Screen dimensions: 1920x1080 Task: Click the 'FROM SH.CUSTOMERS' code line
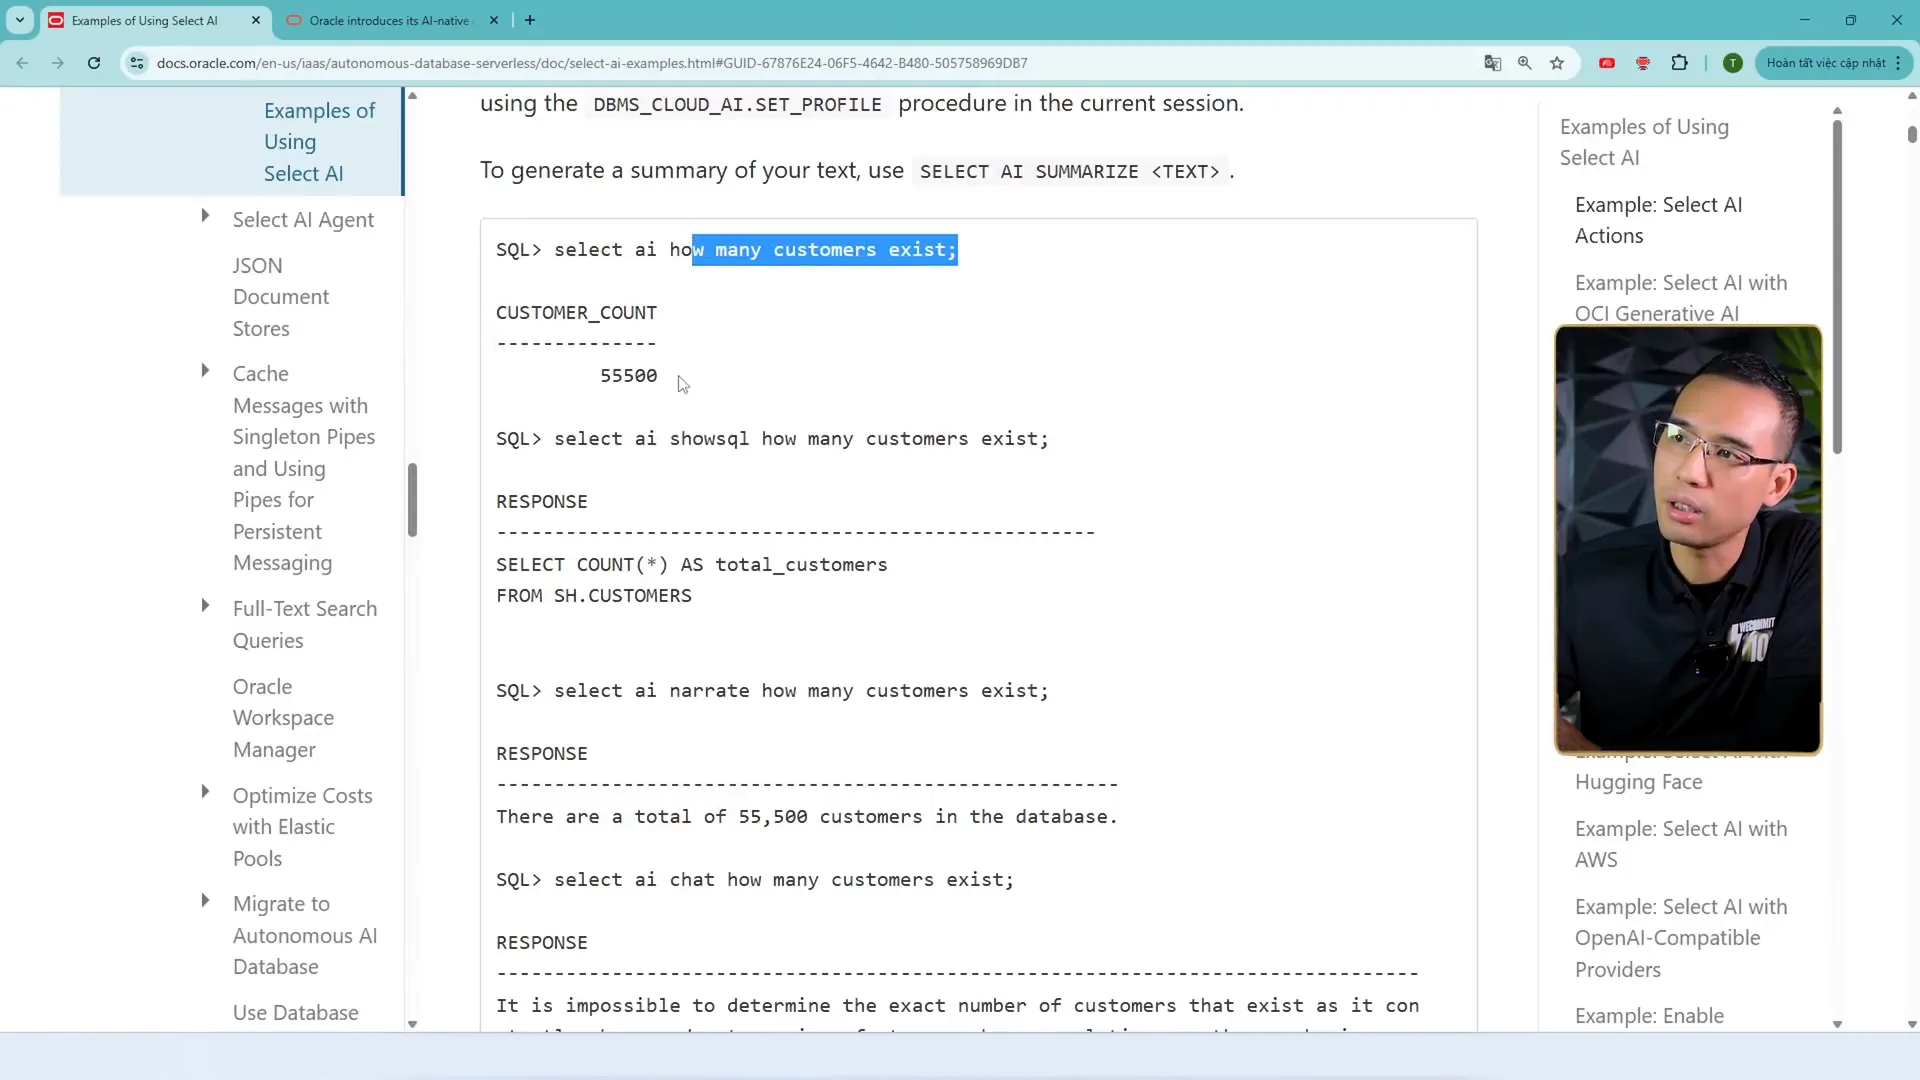coord(593,596)
